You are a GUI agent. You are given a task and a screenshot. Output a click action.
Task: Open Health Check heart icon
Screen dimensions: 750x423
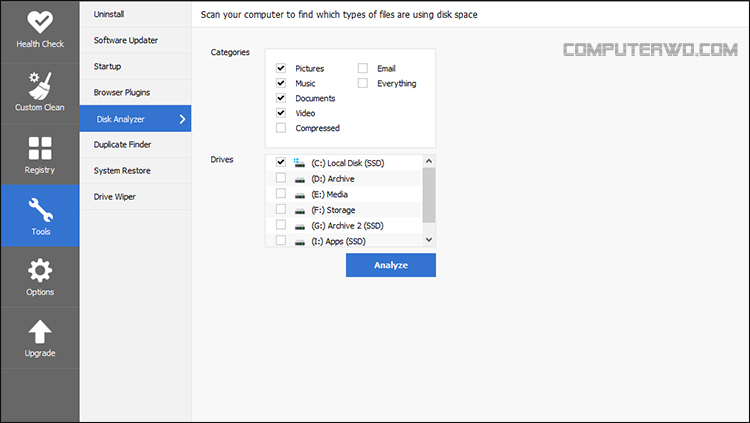click(x=40, y=22)
